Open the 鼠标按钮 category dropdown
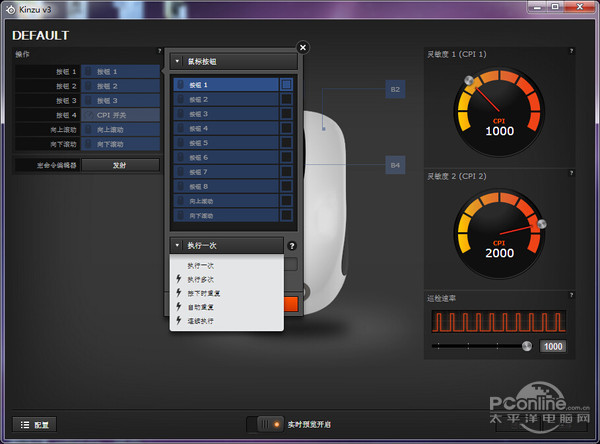Viewport: 600px width, 444px height. click(x=233, y=61)
